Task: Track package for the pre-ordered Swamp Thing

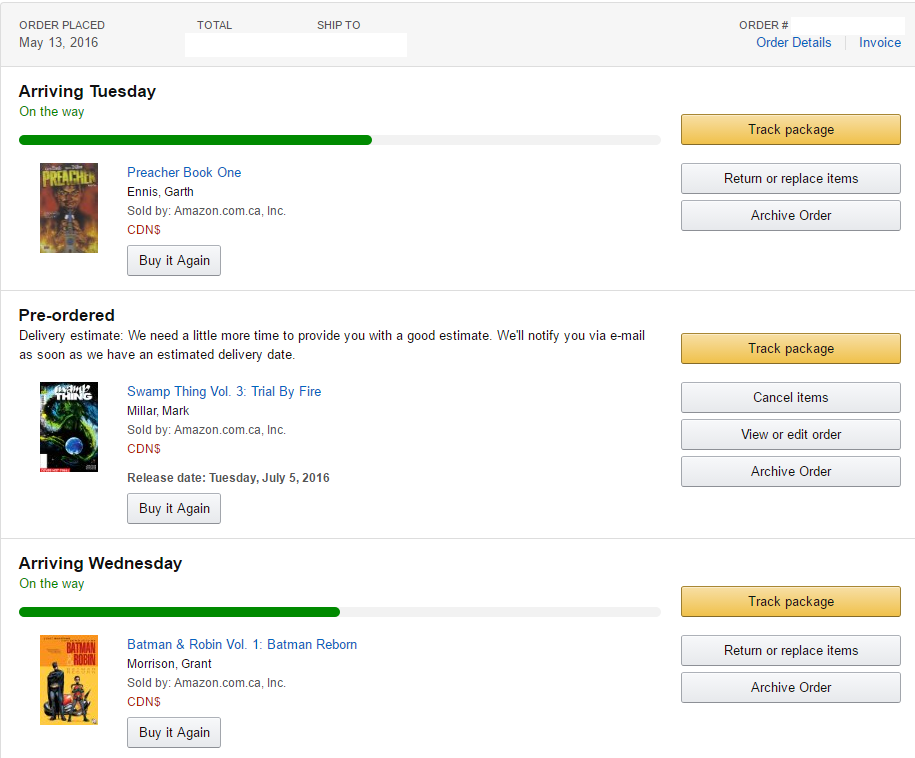Action: pyautogui.click(x=790, y=348)
